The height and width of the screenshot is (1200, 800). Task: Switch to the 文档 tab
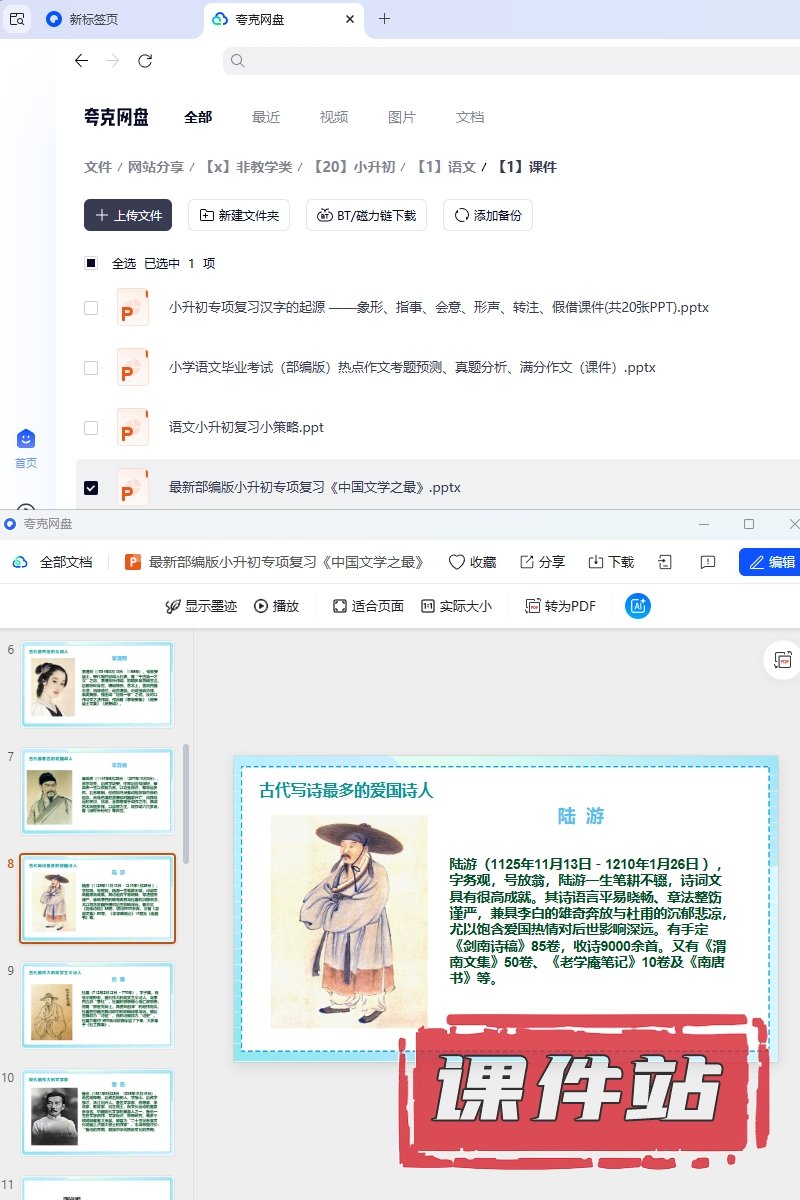pos(470,117)
